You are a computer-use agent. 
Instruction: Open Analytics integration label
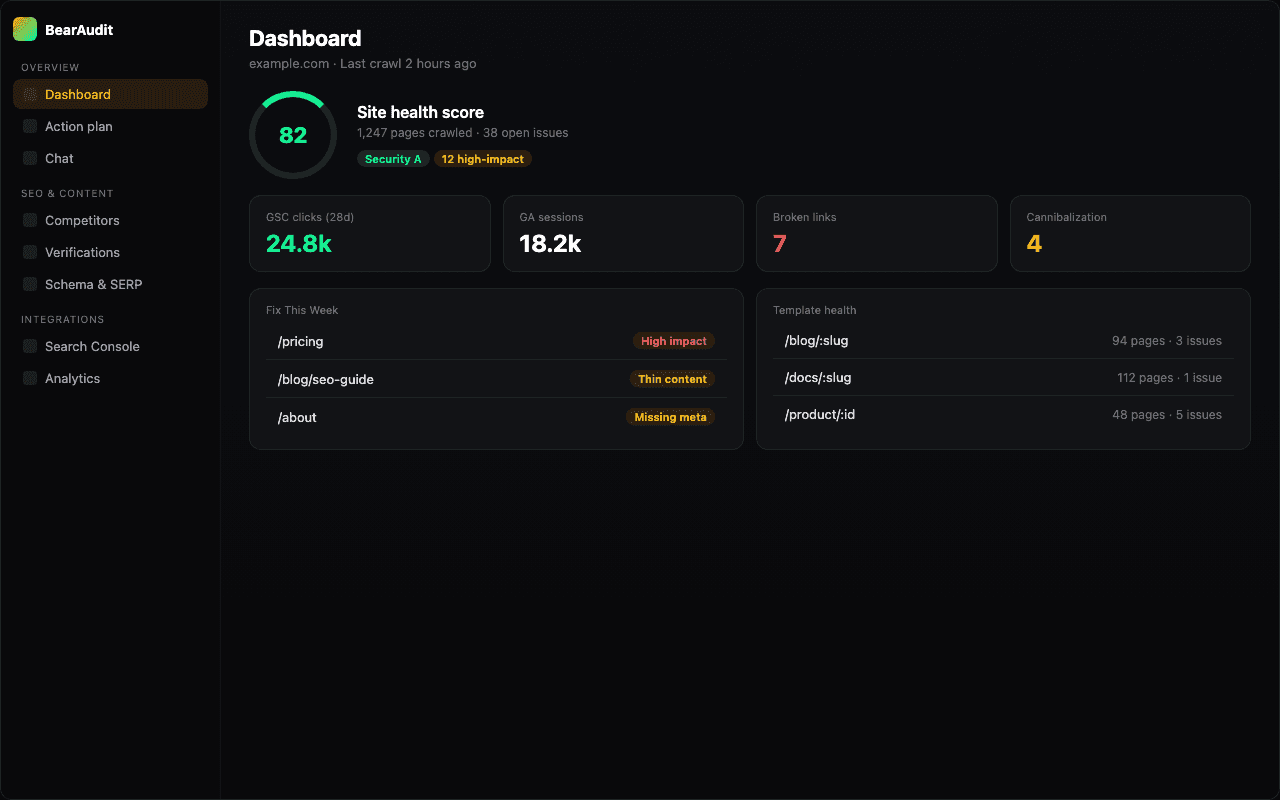73,378
